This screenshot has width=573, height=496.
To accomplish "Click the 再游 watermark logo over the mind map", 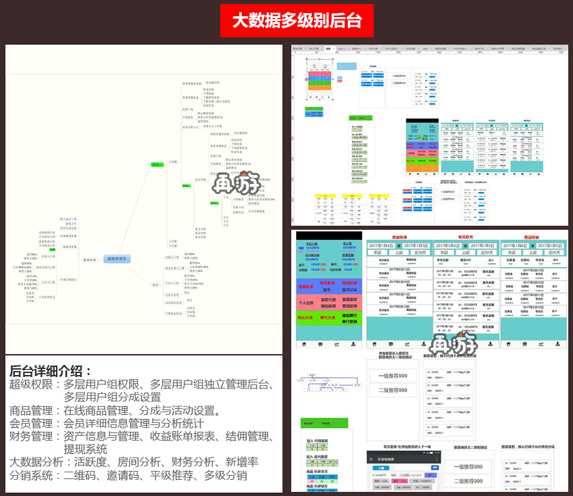I will (236, 183).
